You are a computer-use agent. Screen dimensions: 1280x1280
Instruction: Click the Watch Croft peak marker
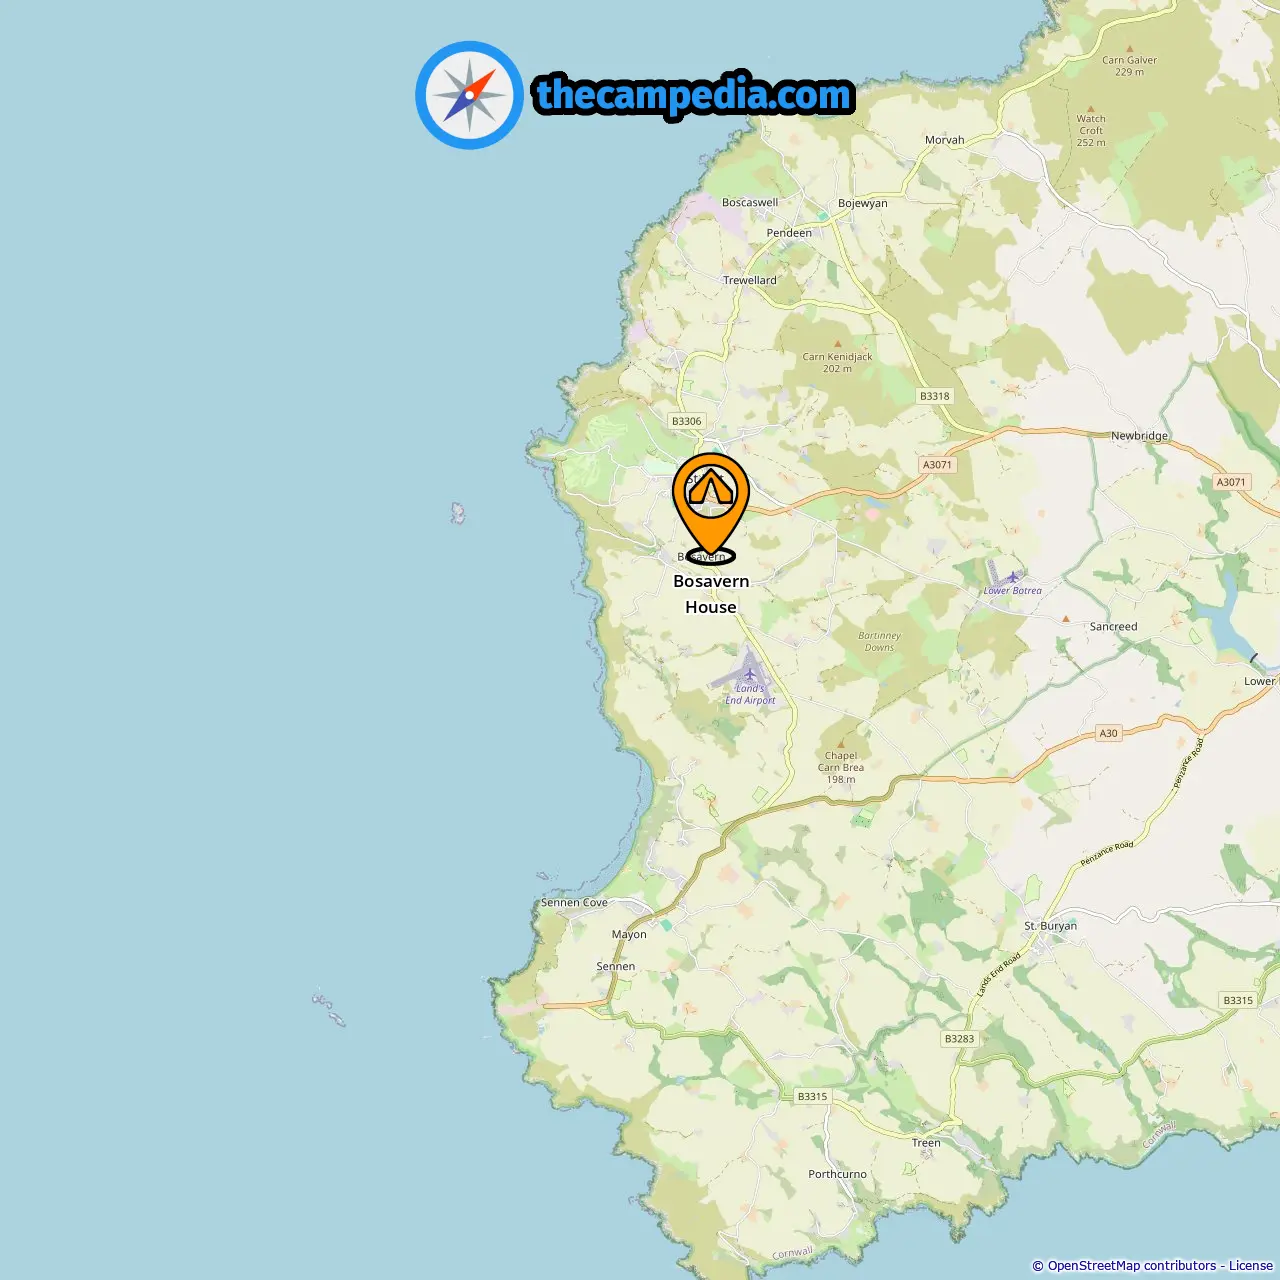[1091, 107]
